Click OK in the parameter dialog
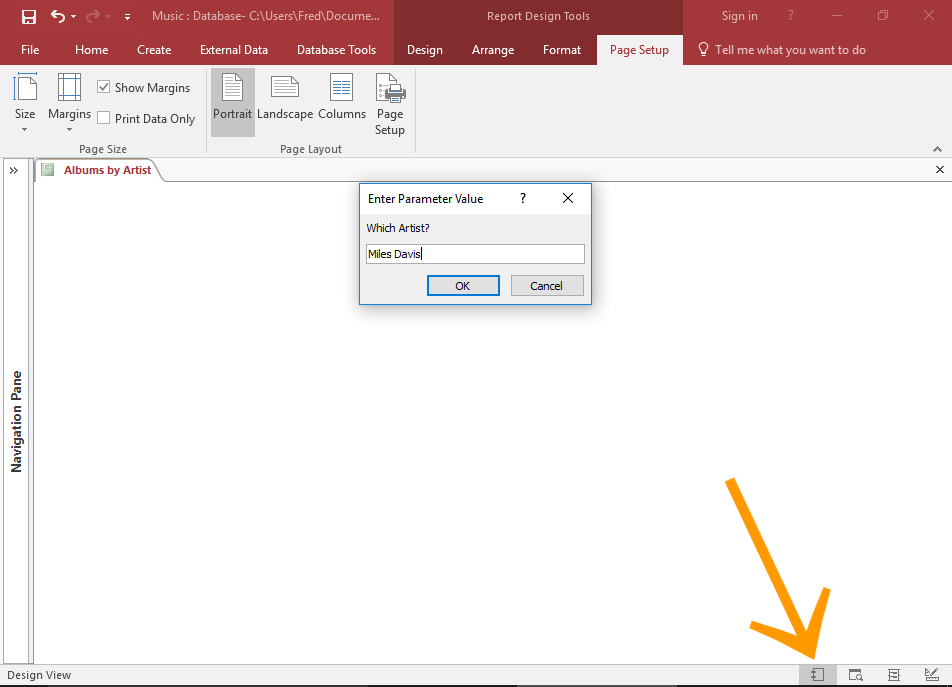This screenshot has height=687, width=952. point(463,286)
